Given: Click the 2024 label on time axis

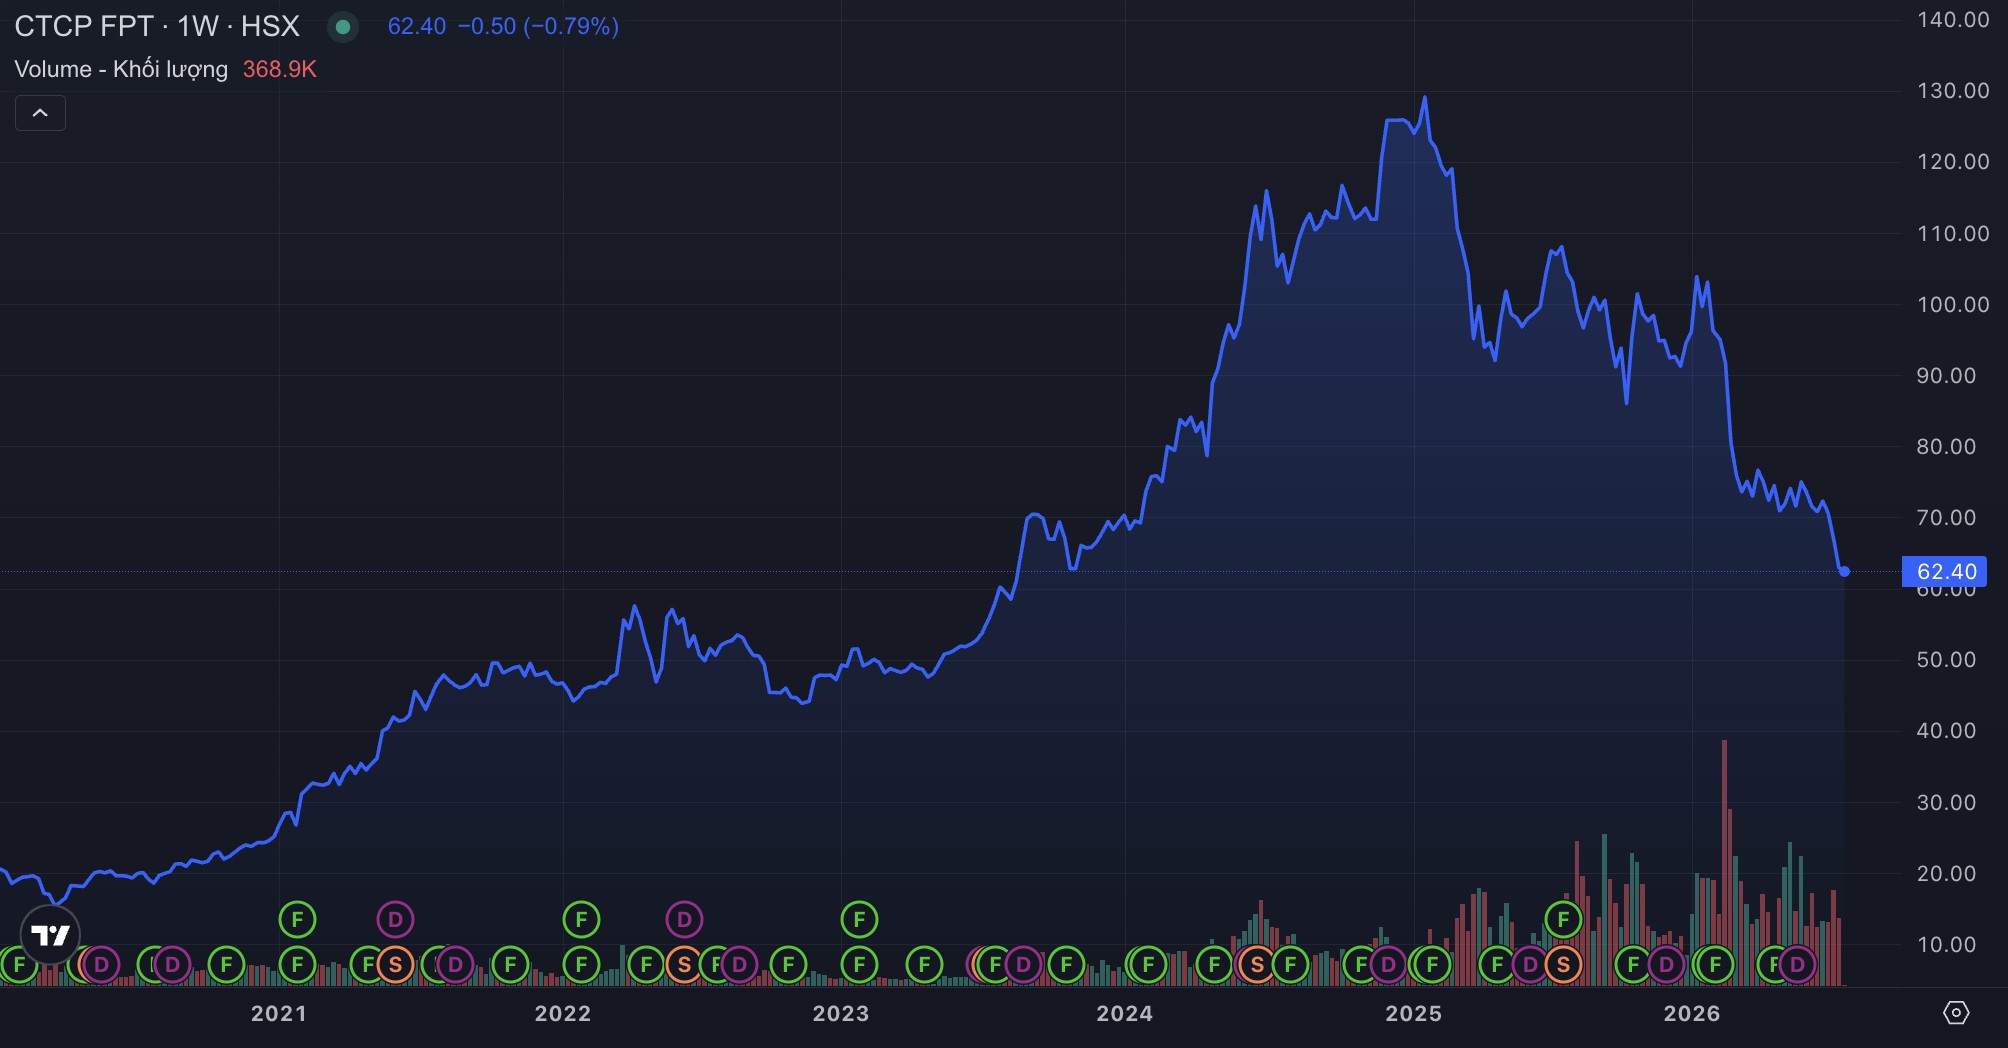Looking at the screenshot, I should pyautogui.click(x=1124, y=1013).
